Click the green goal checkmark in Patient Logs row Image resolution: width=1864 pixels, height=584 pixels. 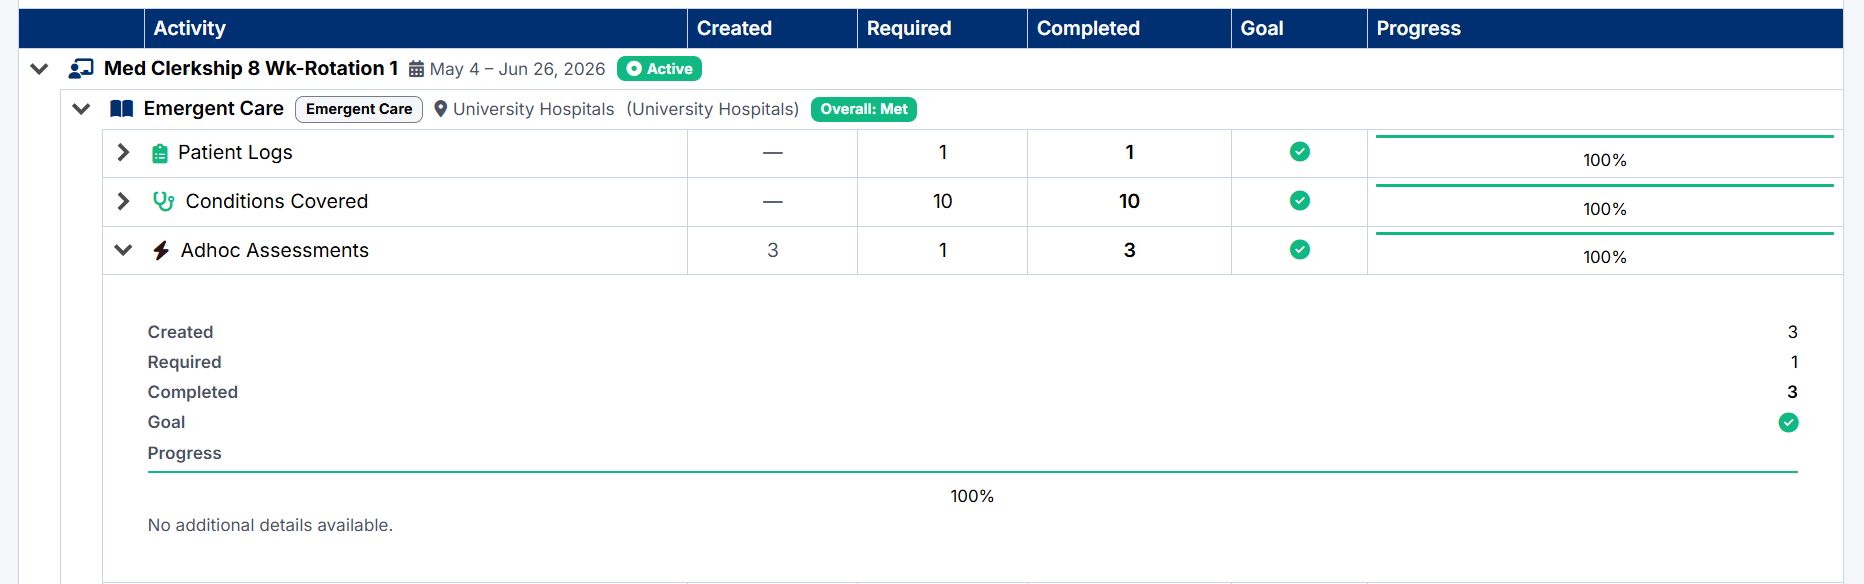tap(1300, 152)
